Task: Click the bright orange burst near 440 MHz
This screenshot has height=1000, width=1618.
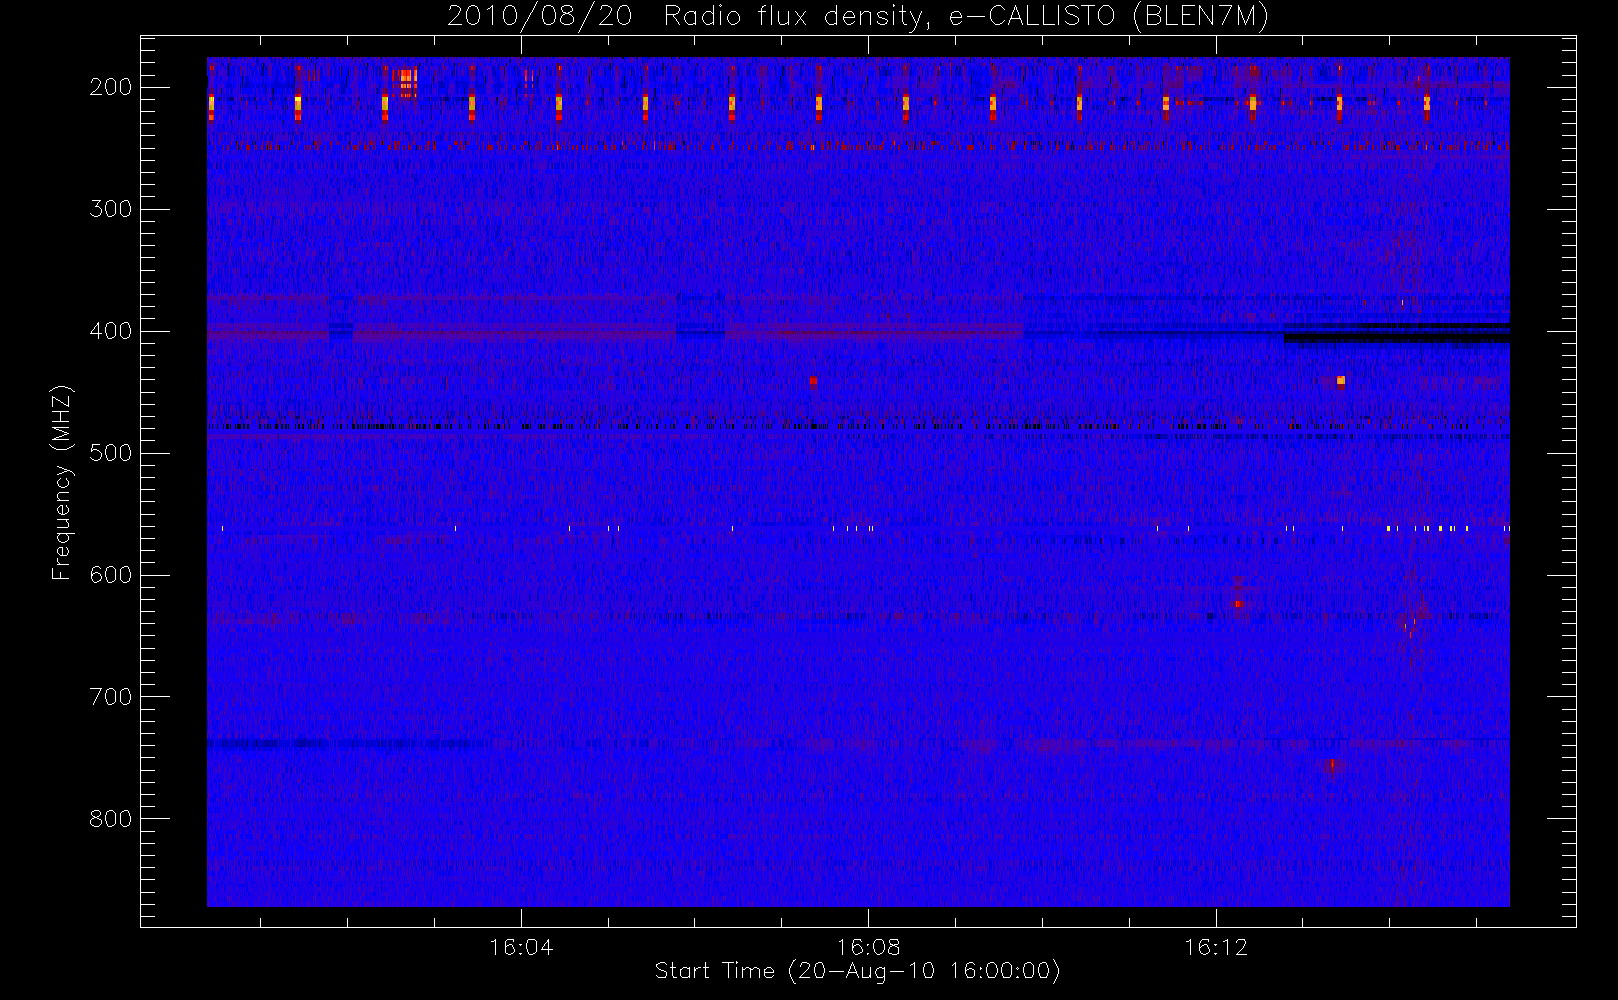Action: pos(1341,380)
